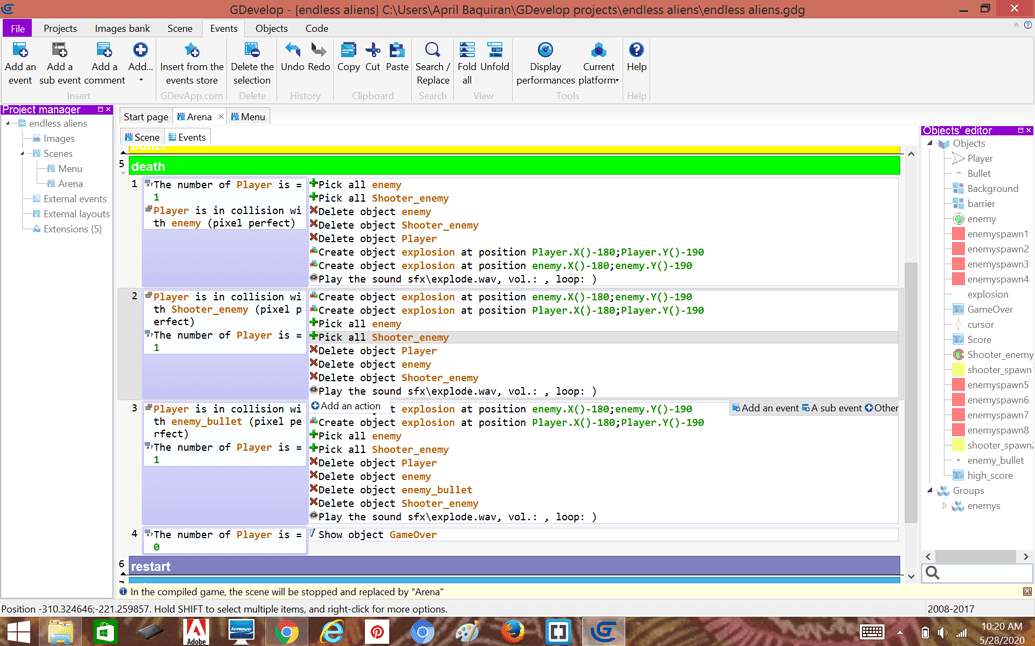
Task: Click the Add an event icon
Action: pos(20,51)
